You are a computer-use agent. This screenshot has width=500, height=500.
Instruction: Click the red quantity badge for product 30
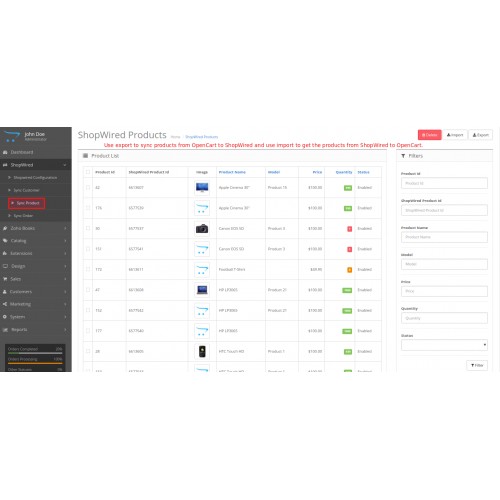[x=350, y=229]
